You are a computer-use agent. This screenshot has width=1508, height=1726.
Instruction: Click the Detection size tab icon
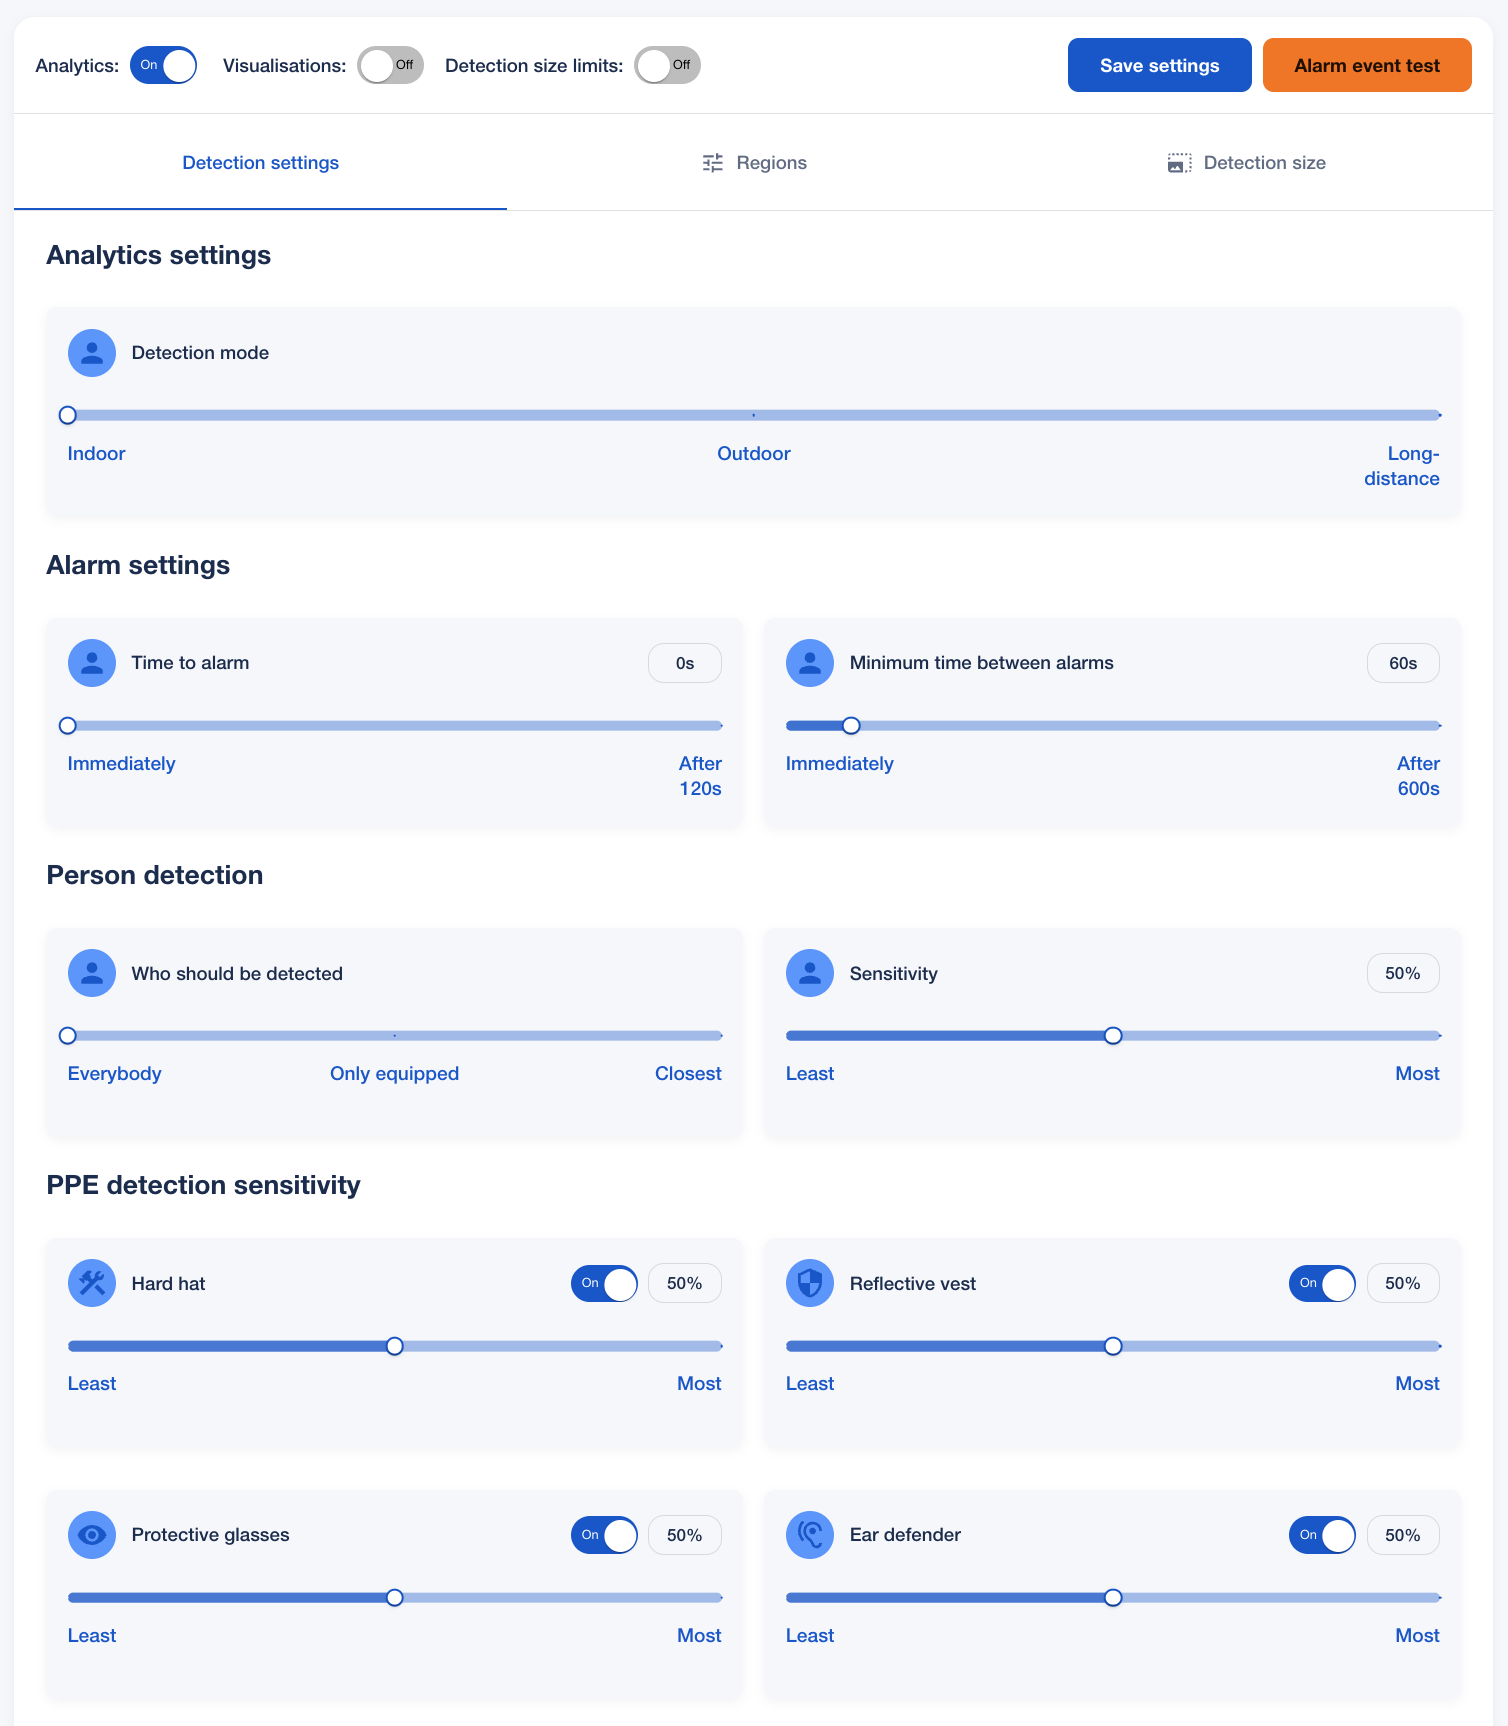(x=1179, y=163)
